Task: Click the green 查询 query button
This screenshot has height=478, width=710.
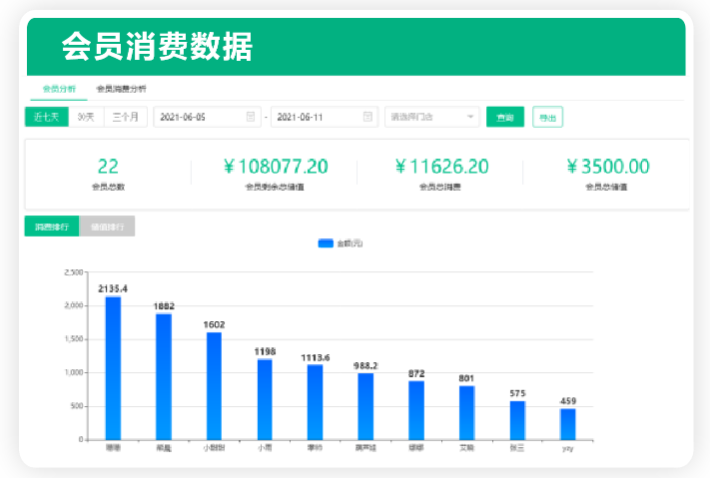Action: coord(505,117)
